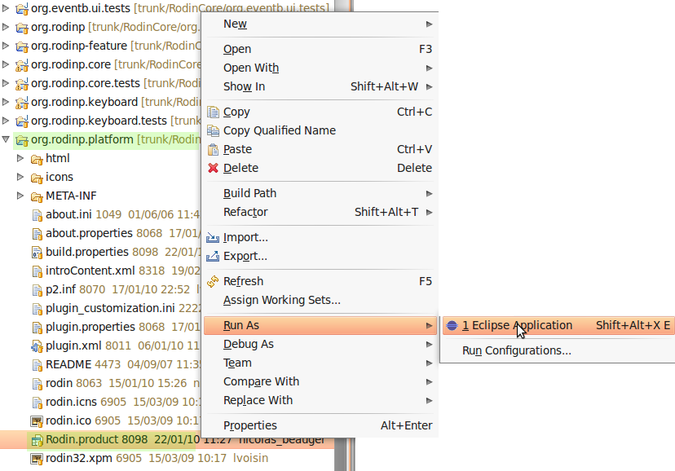Open the Replace With submenu
675x471 pixels.
point(319,400)
